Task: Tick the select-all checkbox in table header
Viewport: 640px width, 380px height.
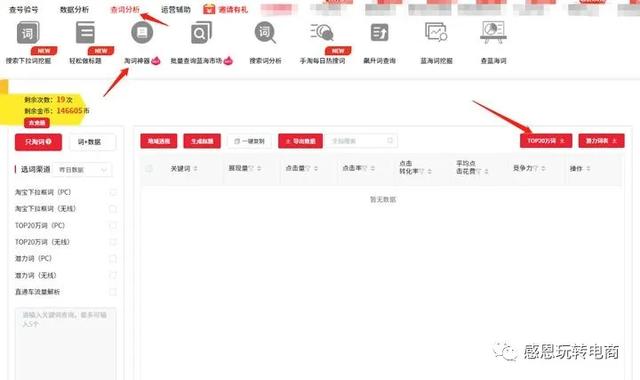Action: (x=149, y=168)
